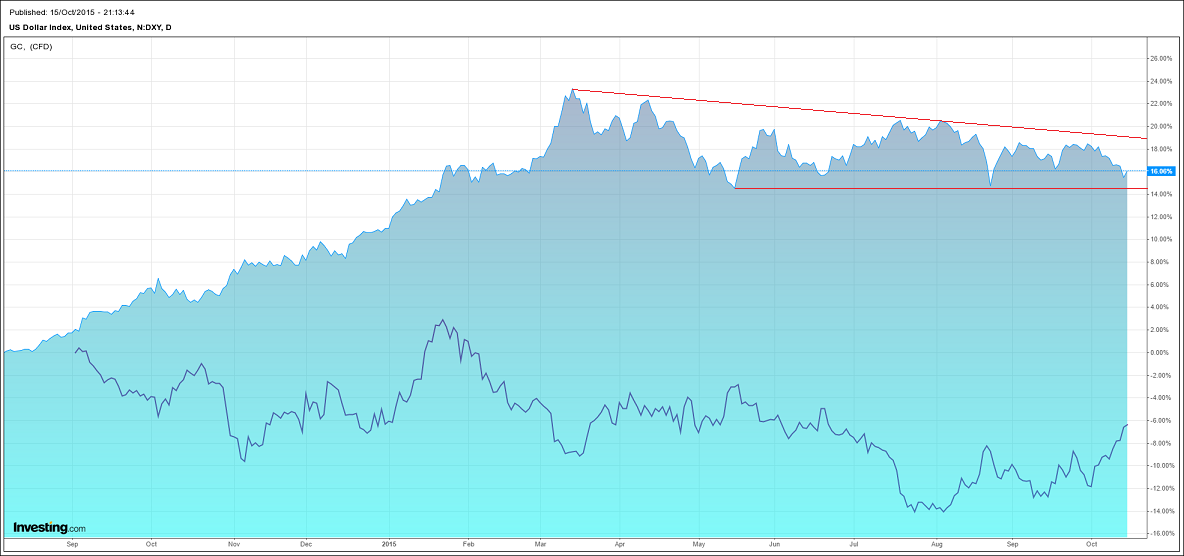Click the Sep label at left of axis
The height and width of the screenshot is (556, 1184).
point(72,543)
